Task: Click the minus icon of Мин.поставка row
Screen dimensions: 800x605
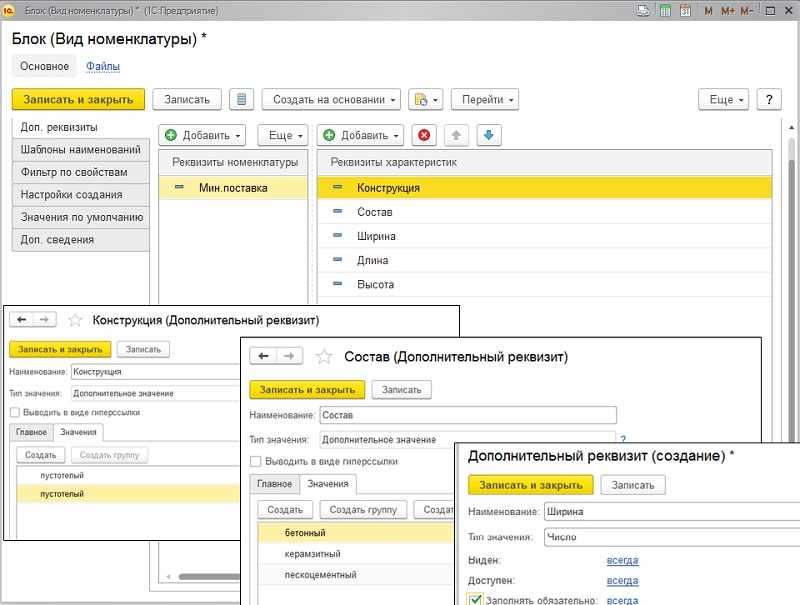Action: [179, 187]
